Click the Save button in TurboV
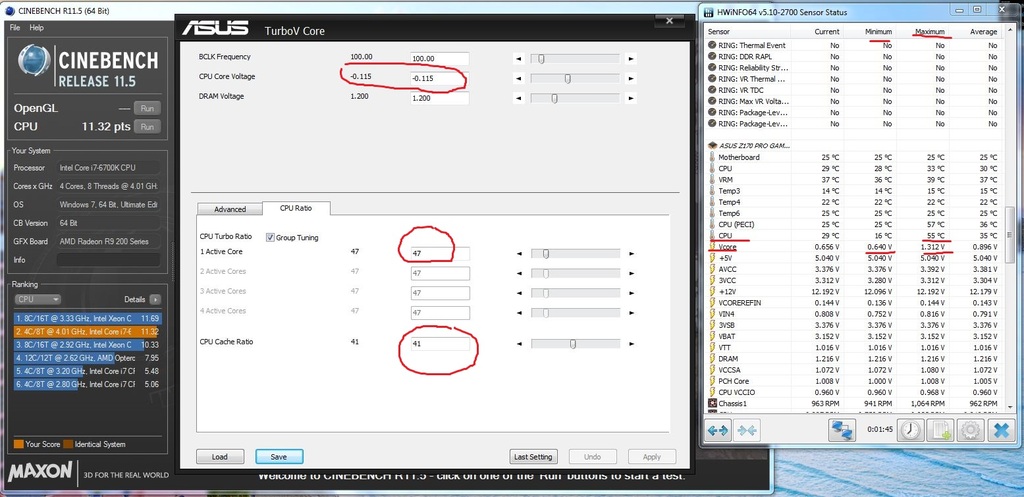 (279, 457)
